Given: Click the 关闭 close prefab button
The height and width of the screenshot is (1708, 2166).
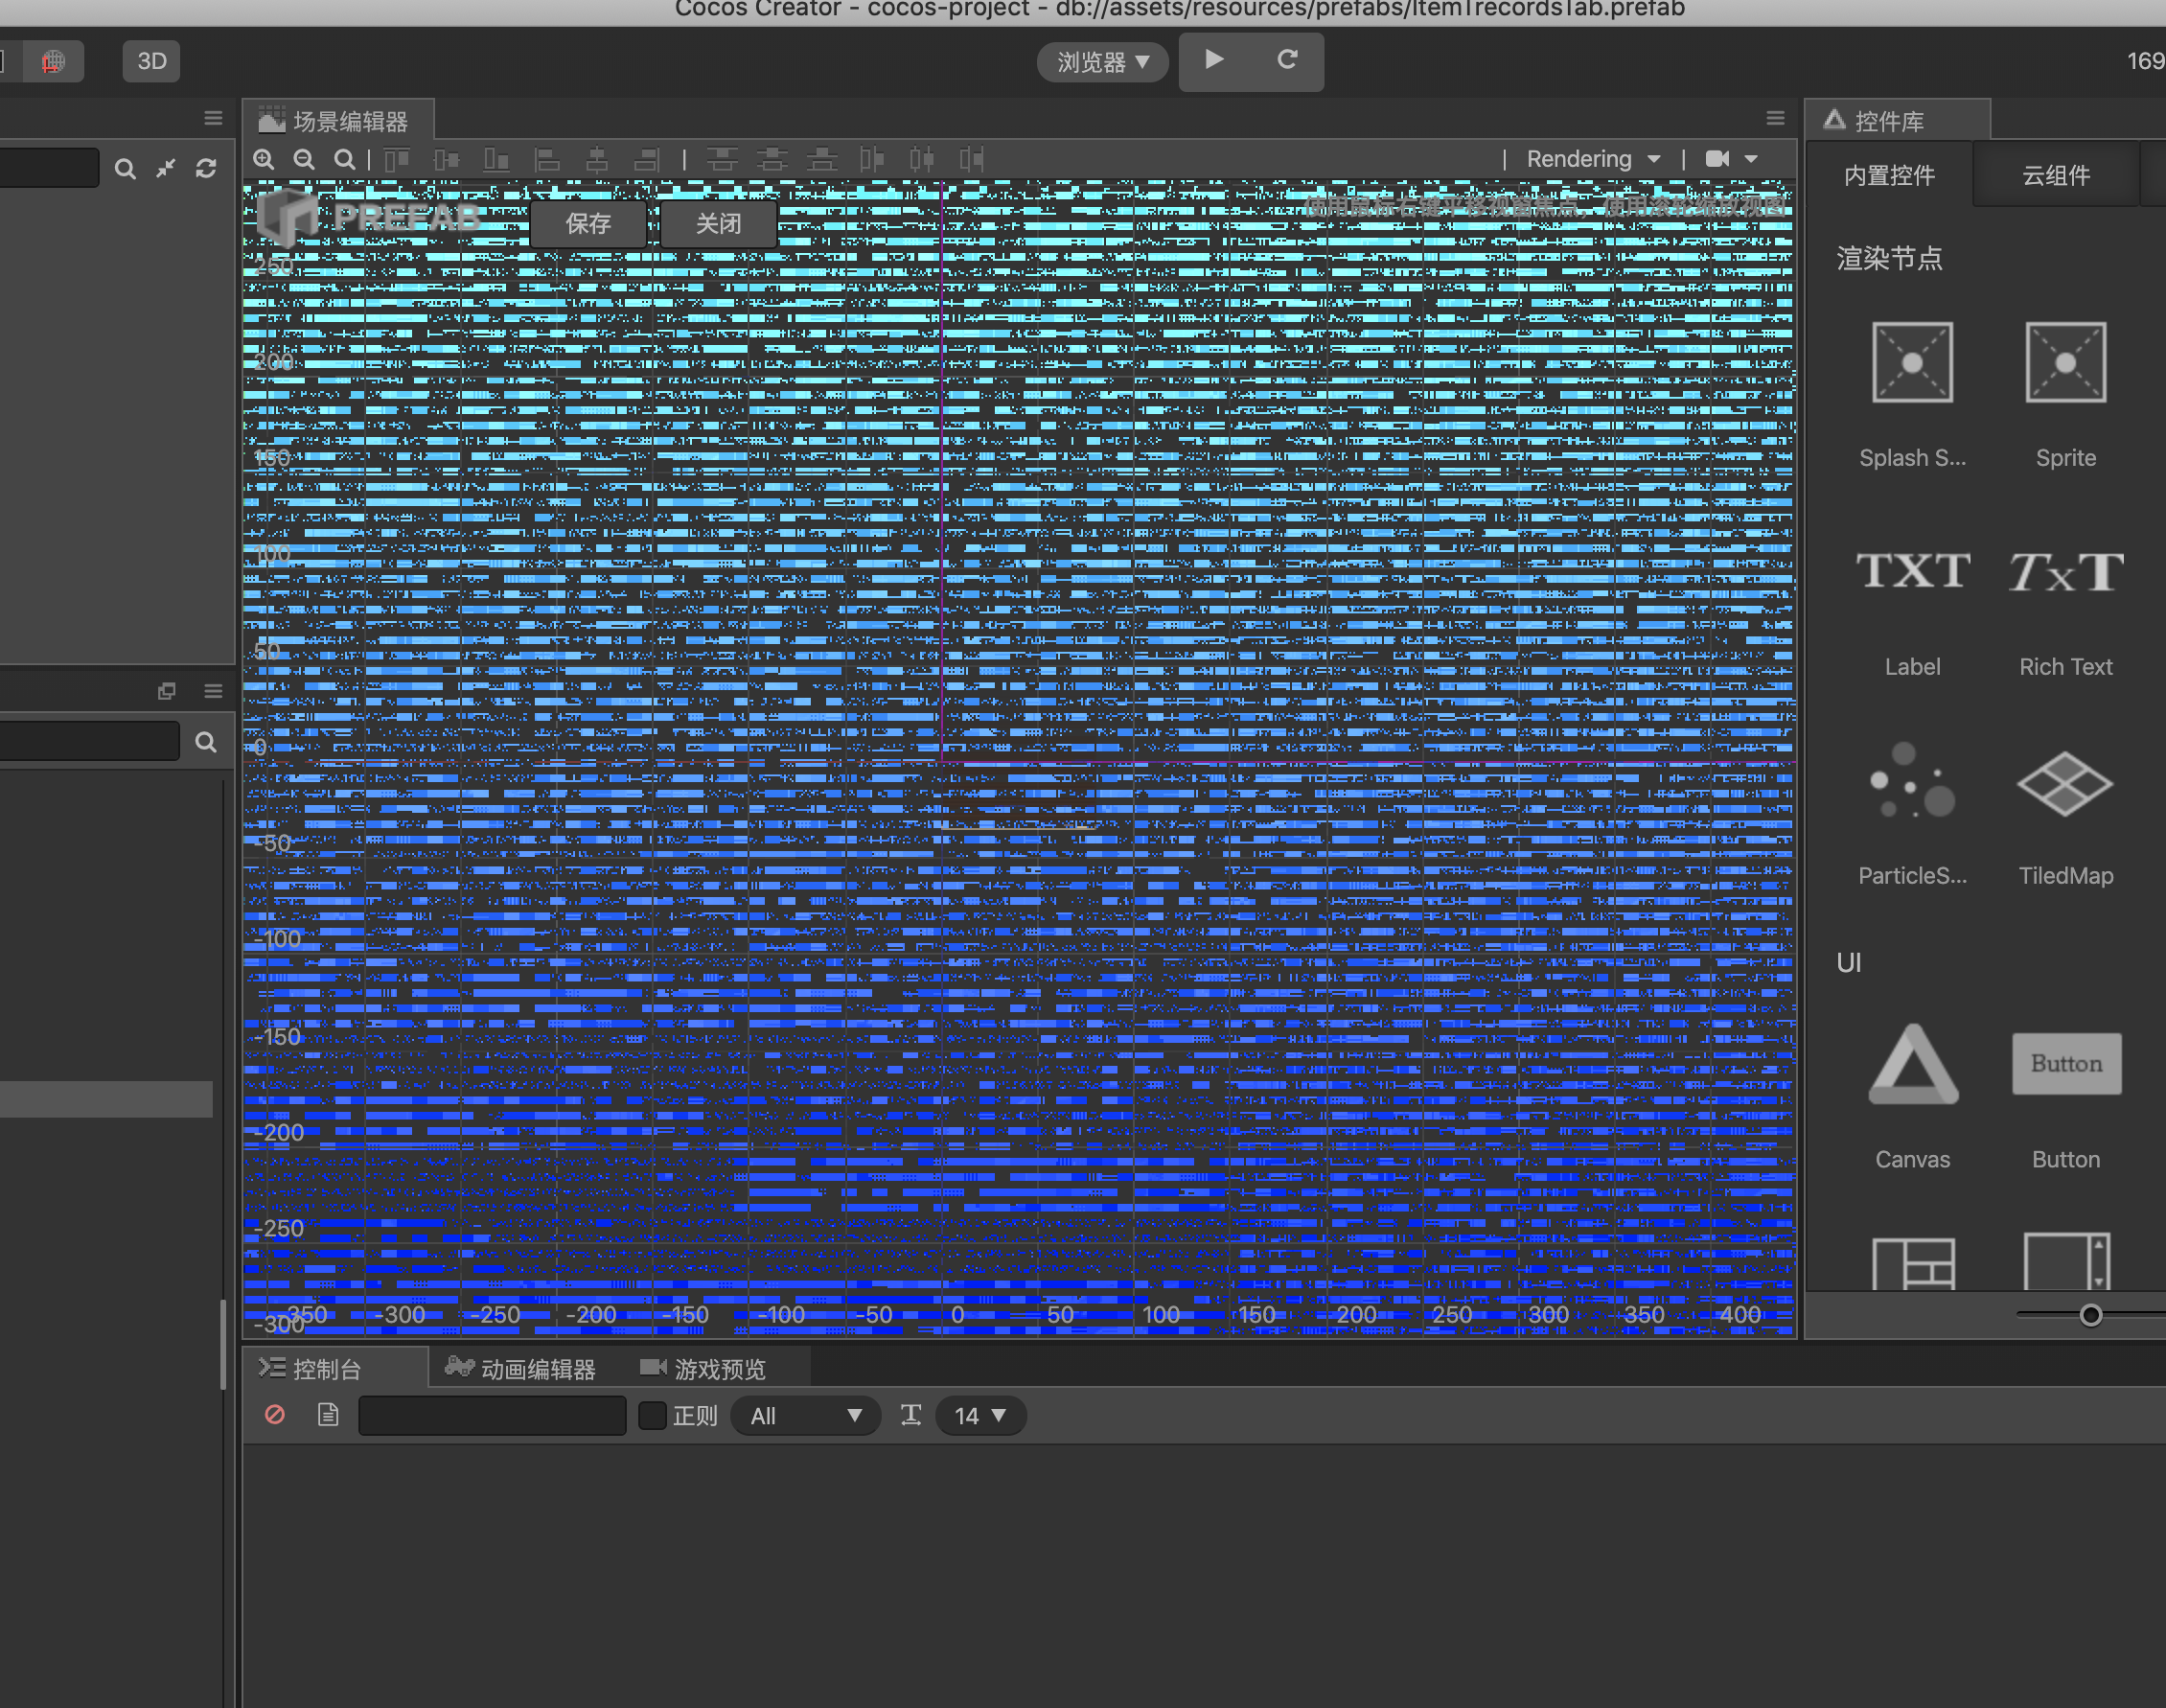Looking at the screenshot, I should 718,223.
